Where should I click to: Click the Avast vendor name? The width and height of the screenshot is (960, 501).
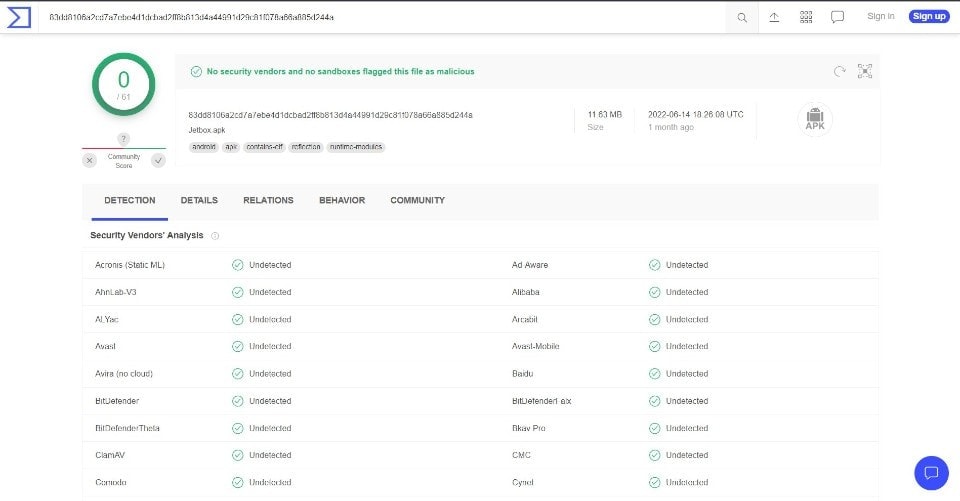pyautogui.click(x=105, y=347)
